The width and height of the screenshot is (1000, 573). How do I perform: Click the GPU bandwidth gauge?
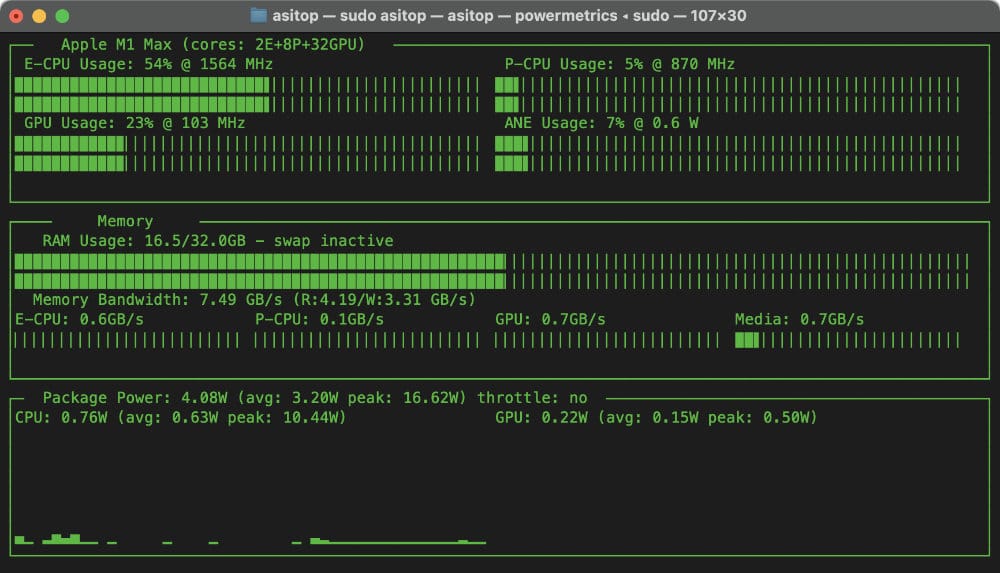(x=607, y=341)
